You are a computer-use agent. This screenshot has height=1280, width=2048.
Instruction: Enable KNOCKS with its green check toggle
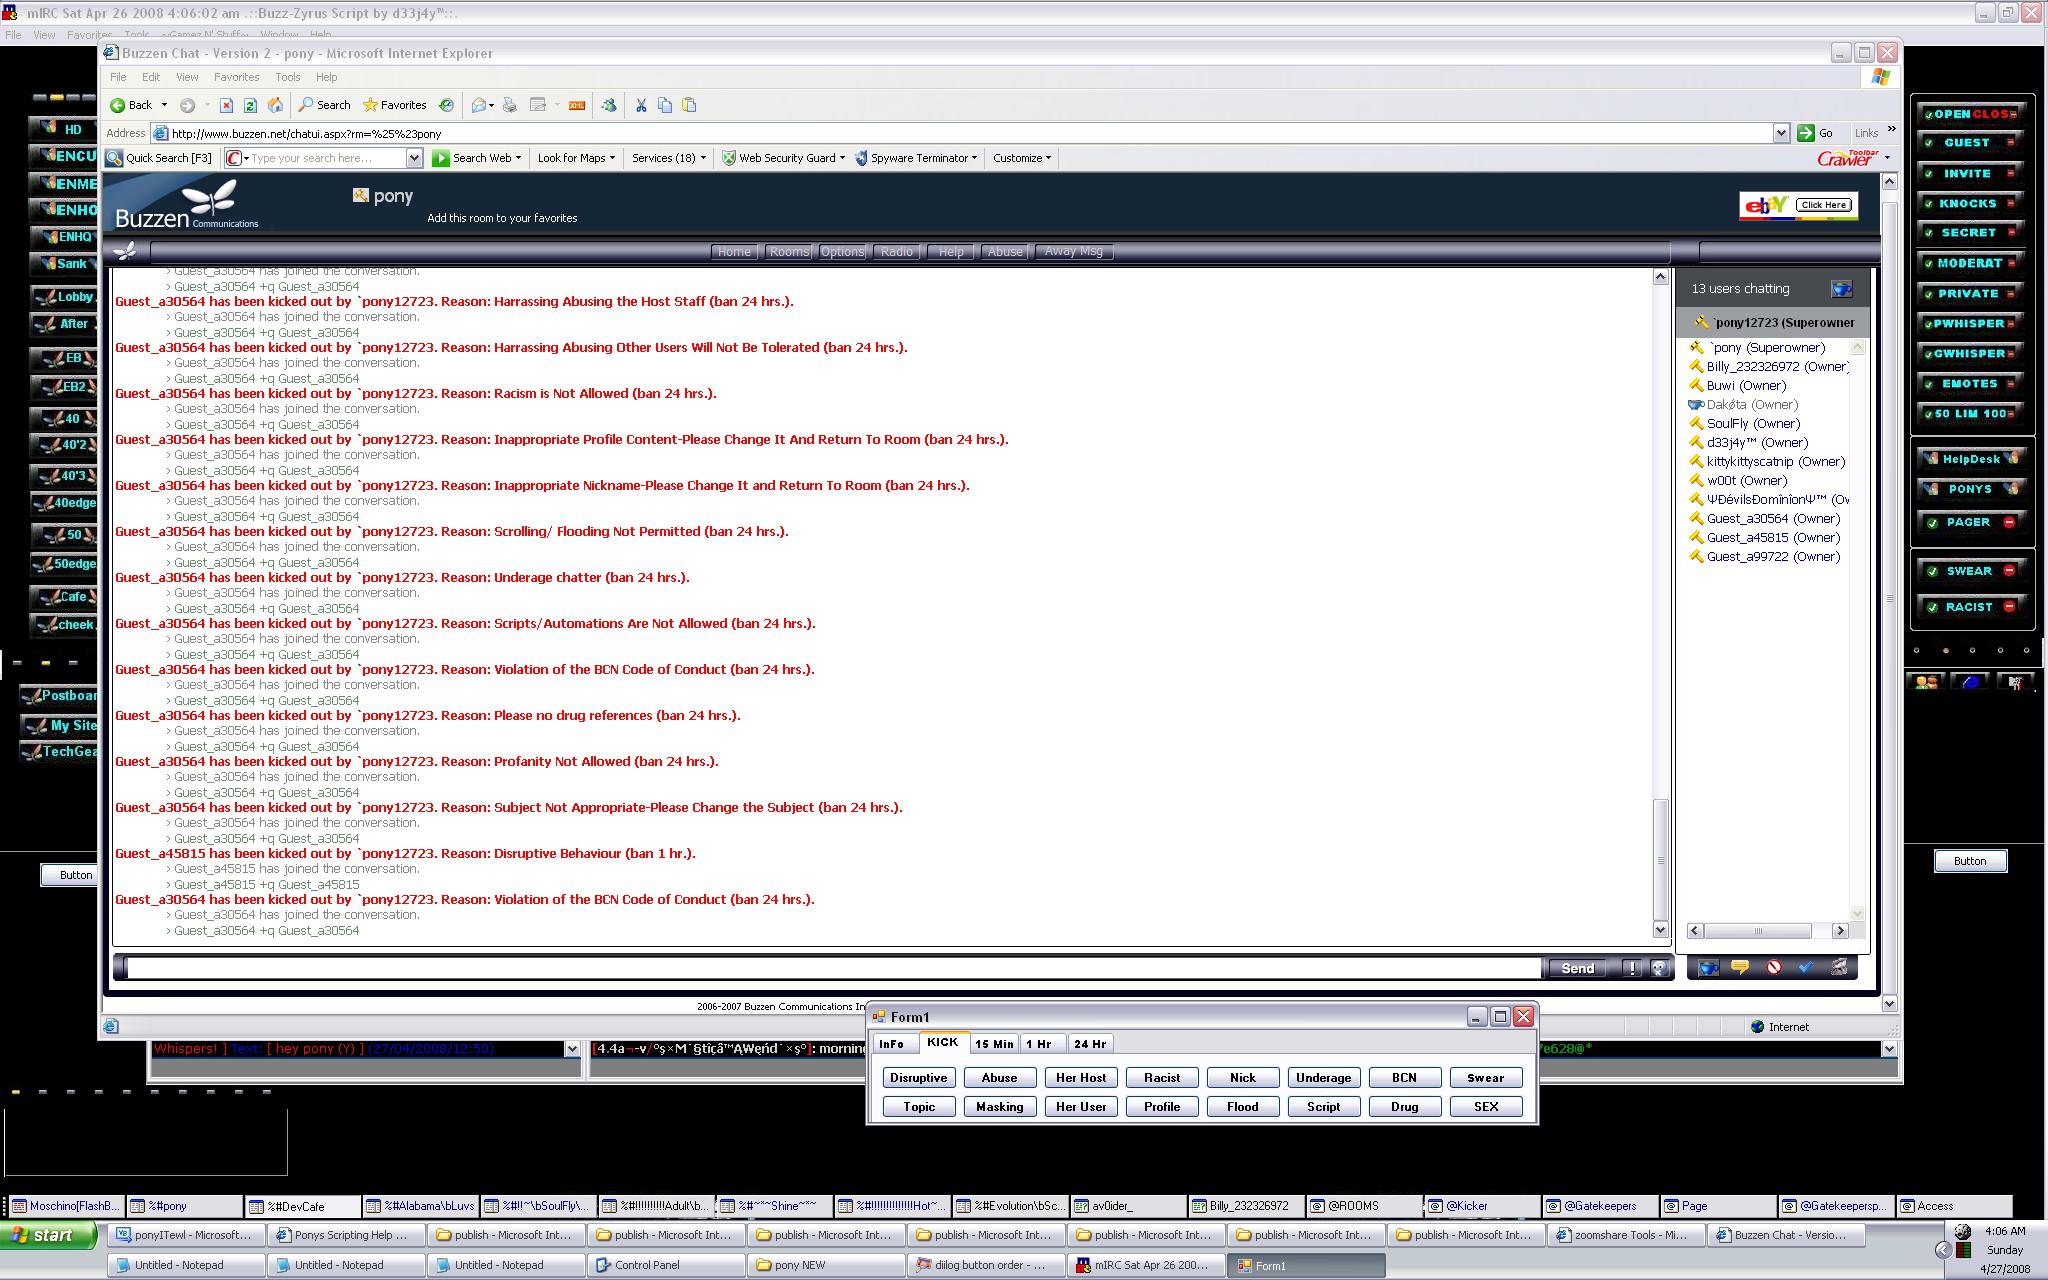[x=1928, y=203]
